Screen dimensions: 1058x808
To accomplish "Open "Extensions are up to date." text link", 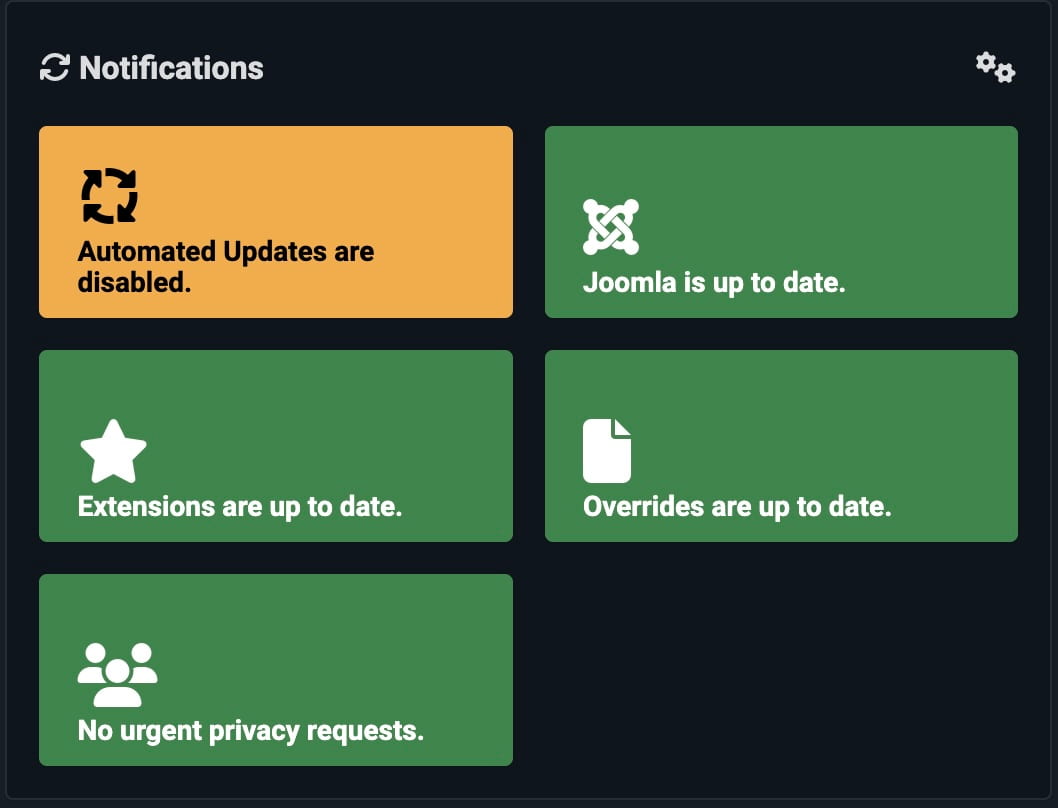I will click(240, 506).
